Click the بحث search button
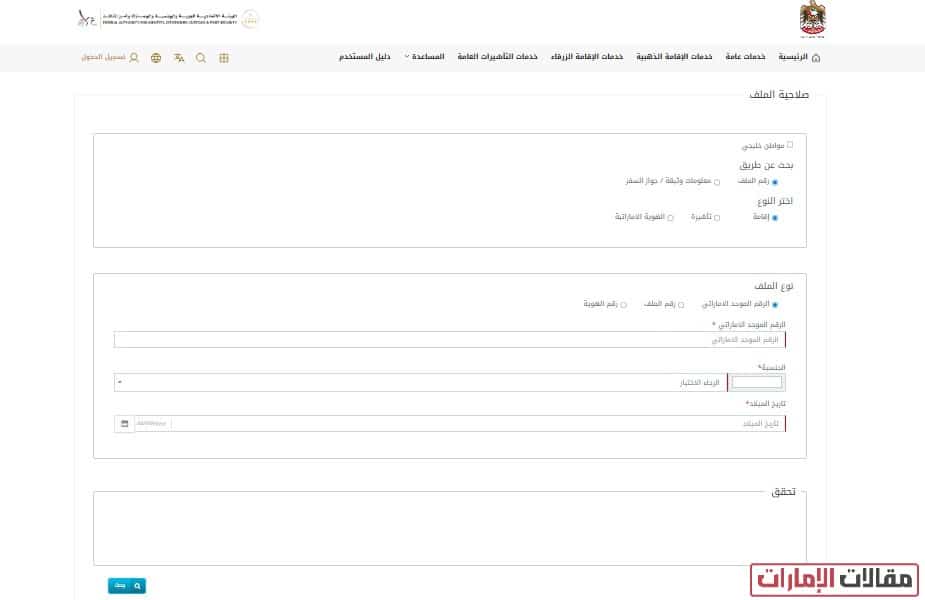The width and height of the screenshot is (925, 600). 126,585
